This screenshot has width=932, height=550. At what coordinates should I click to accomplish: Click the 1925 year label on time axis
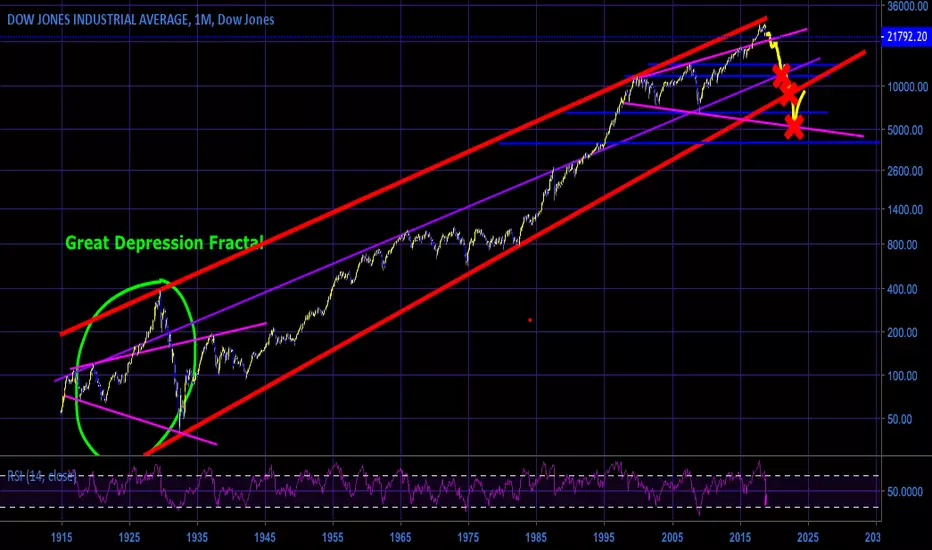click(x=129, y=538)
